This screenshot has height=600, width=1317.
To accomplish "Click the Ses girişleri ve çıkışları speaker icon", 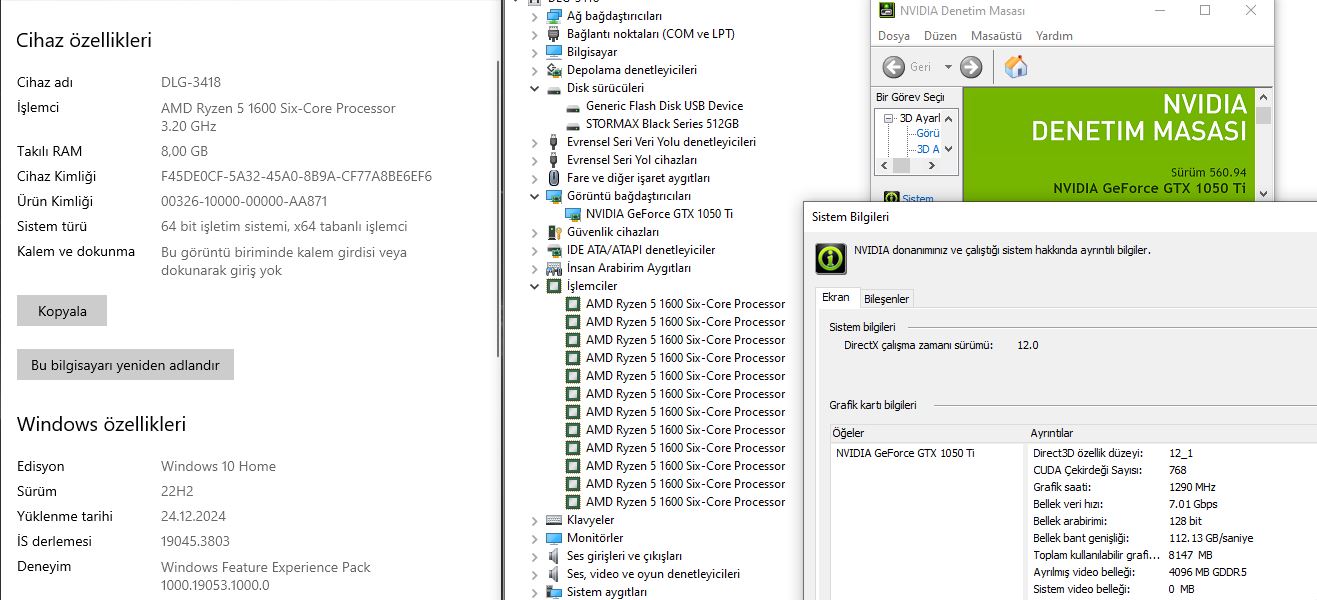I will point(554,556).
